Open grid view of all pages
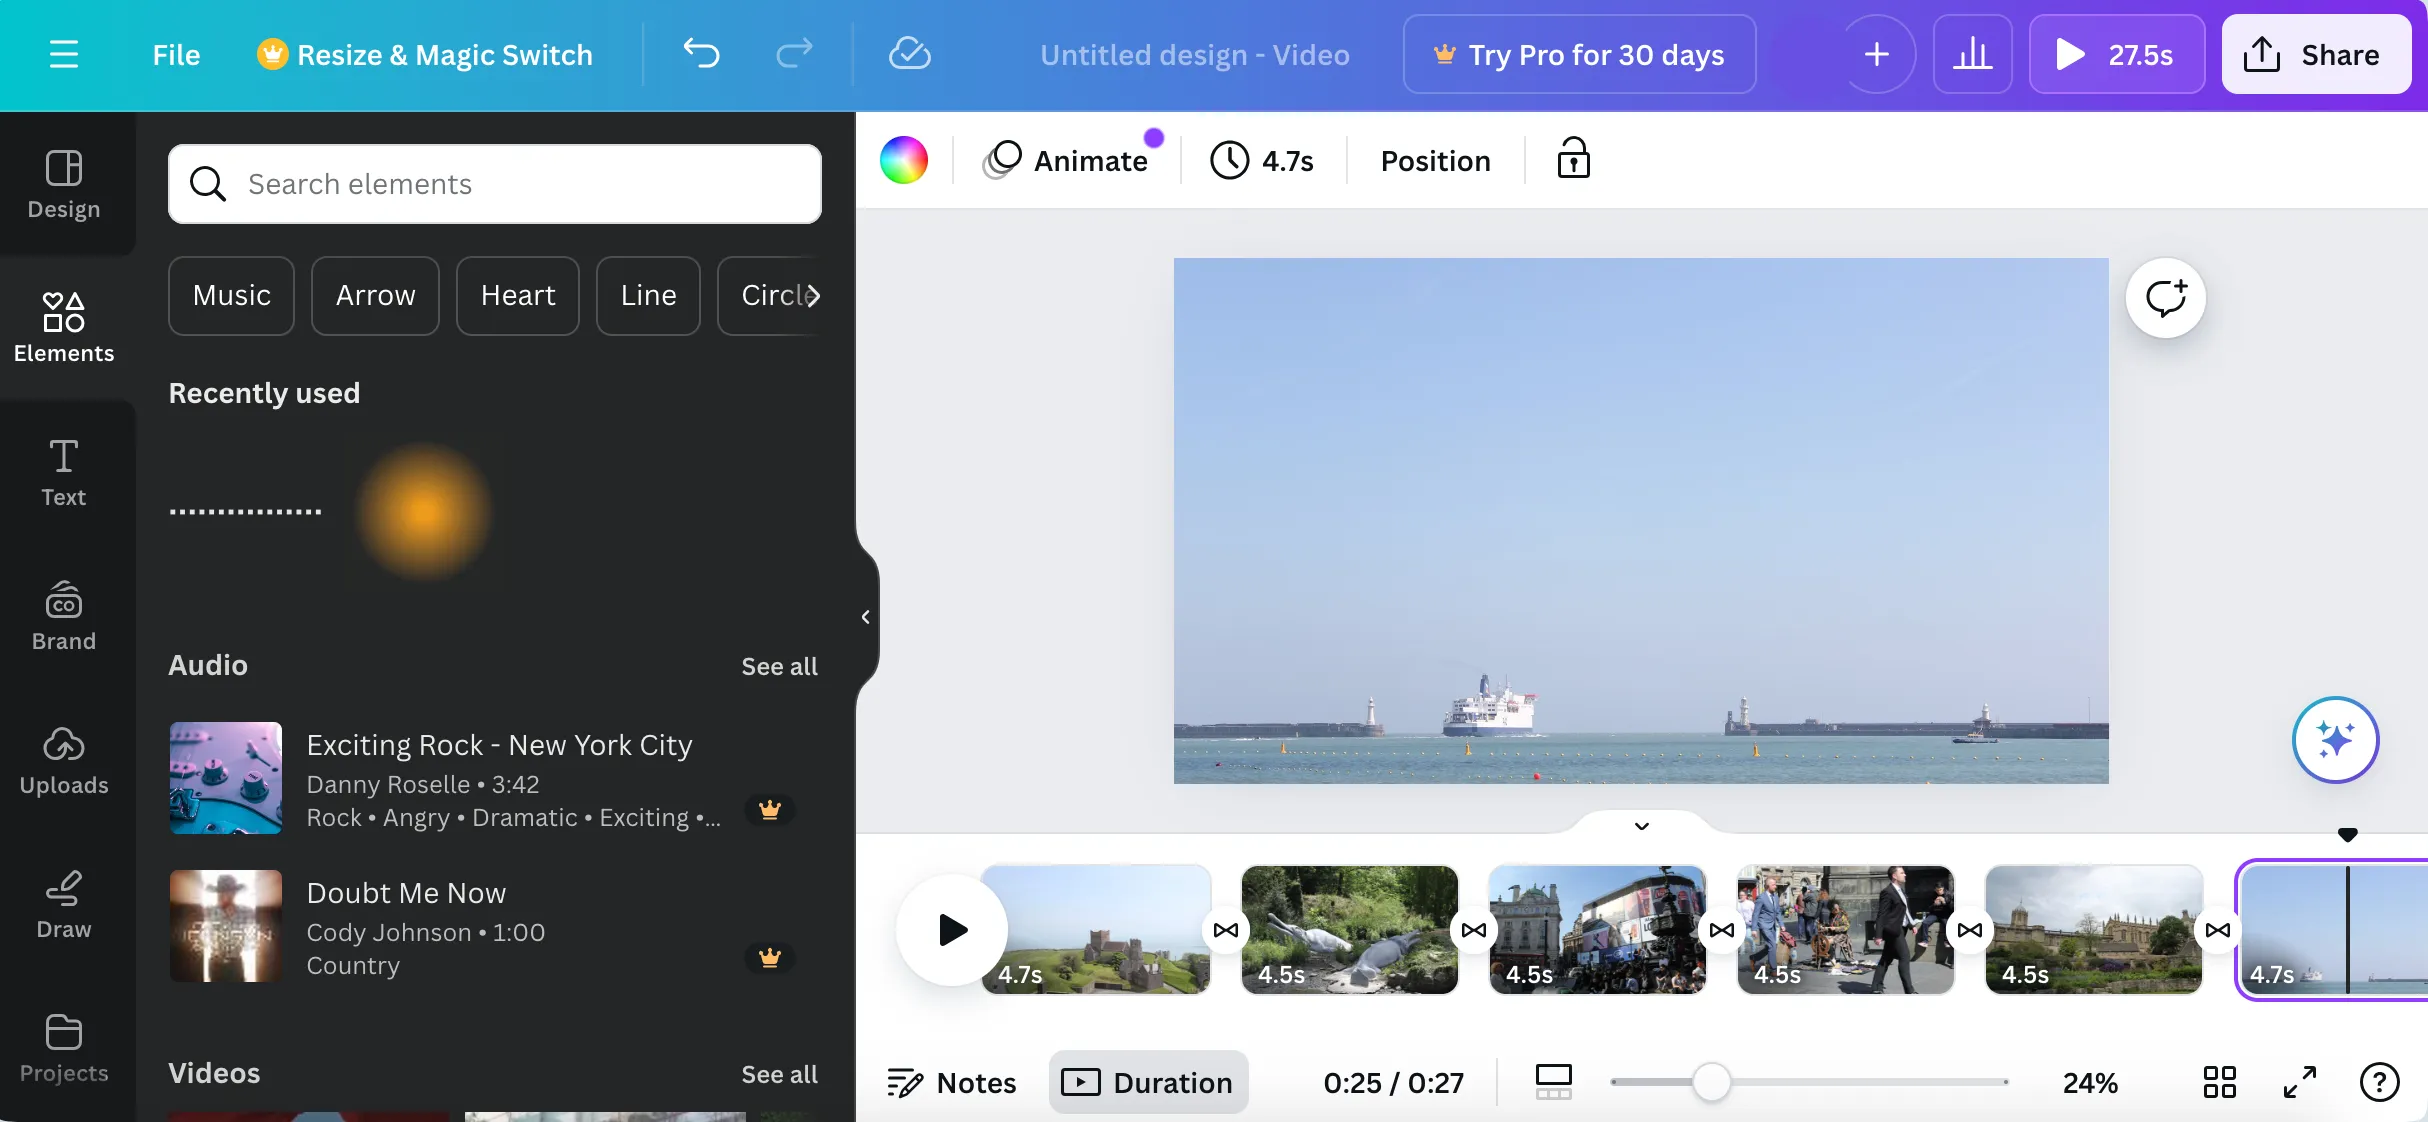The image size is (2428, 1122). tap(2218, 1082)
